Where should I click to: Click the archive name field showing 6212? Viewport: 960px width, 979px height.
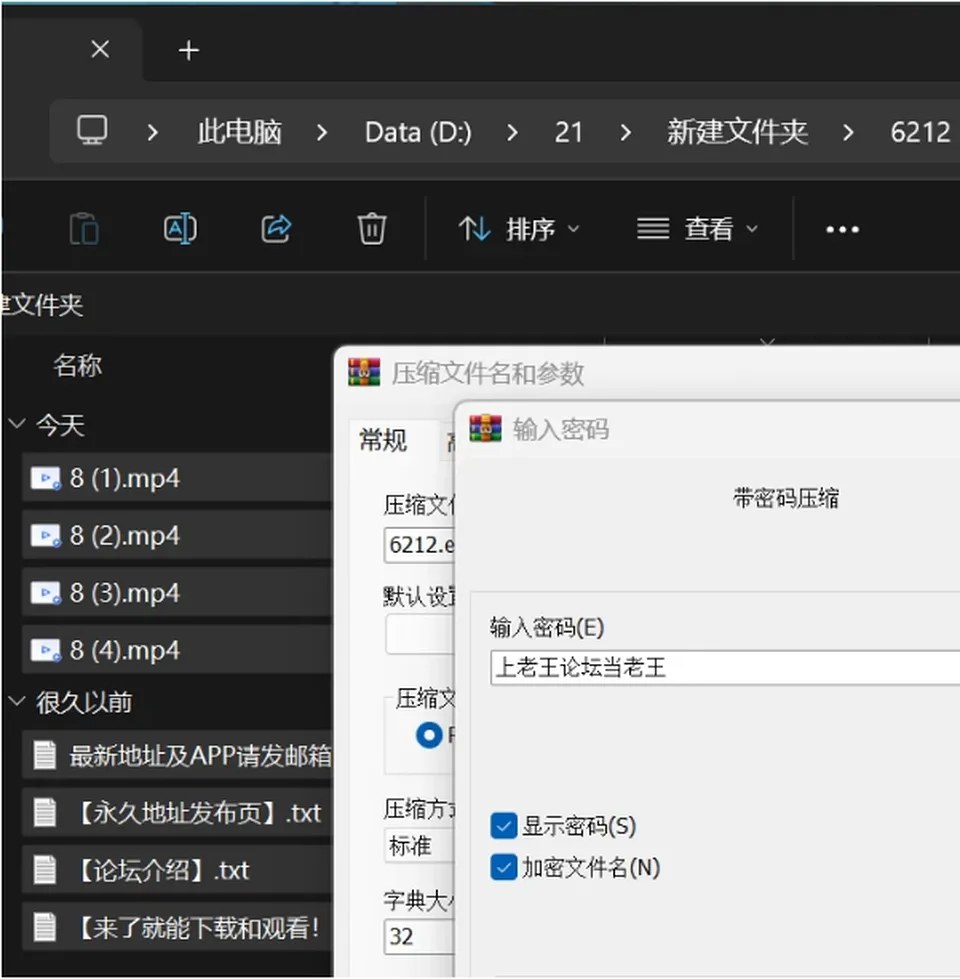(419, 545)
